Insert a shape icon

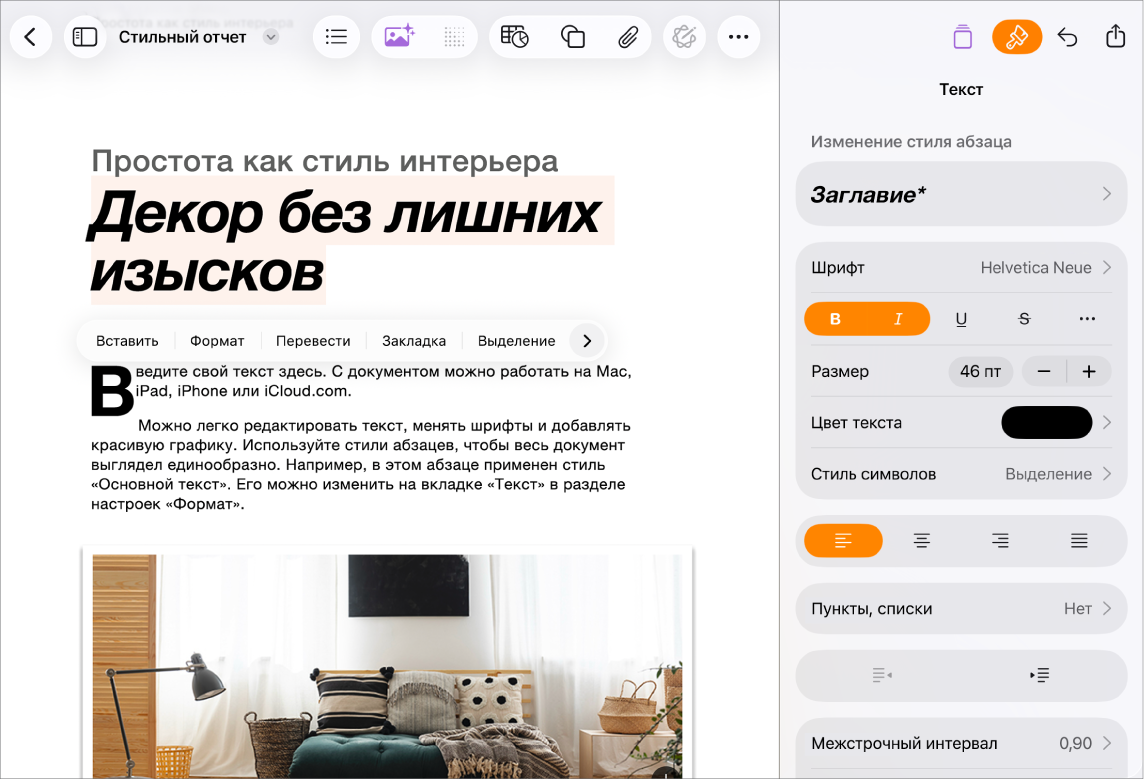click(x=572, y=37)
